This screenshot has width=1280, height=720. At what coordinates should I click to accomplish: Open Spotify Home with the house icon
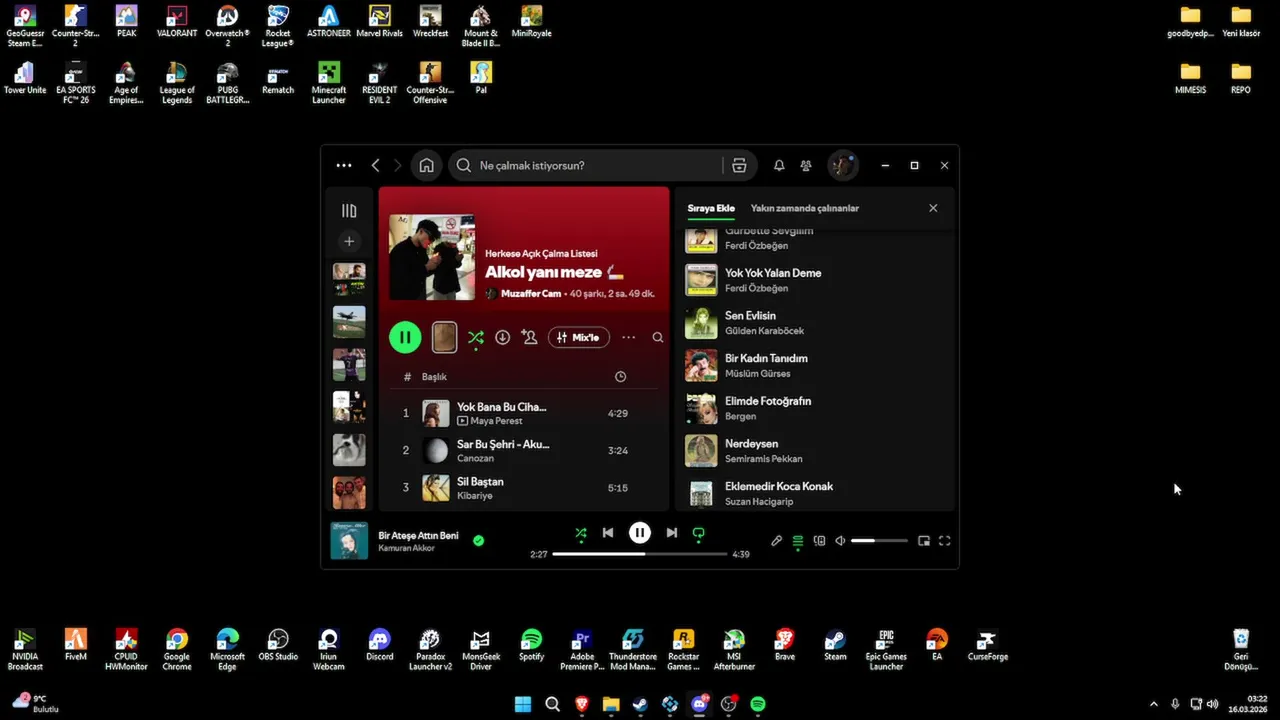coord(427,165)
